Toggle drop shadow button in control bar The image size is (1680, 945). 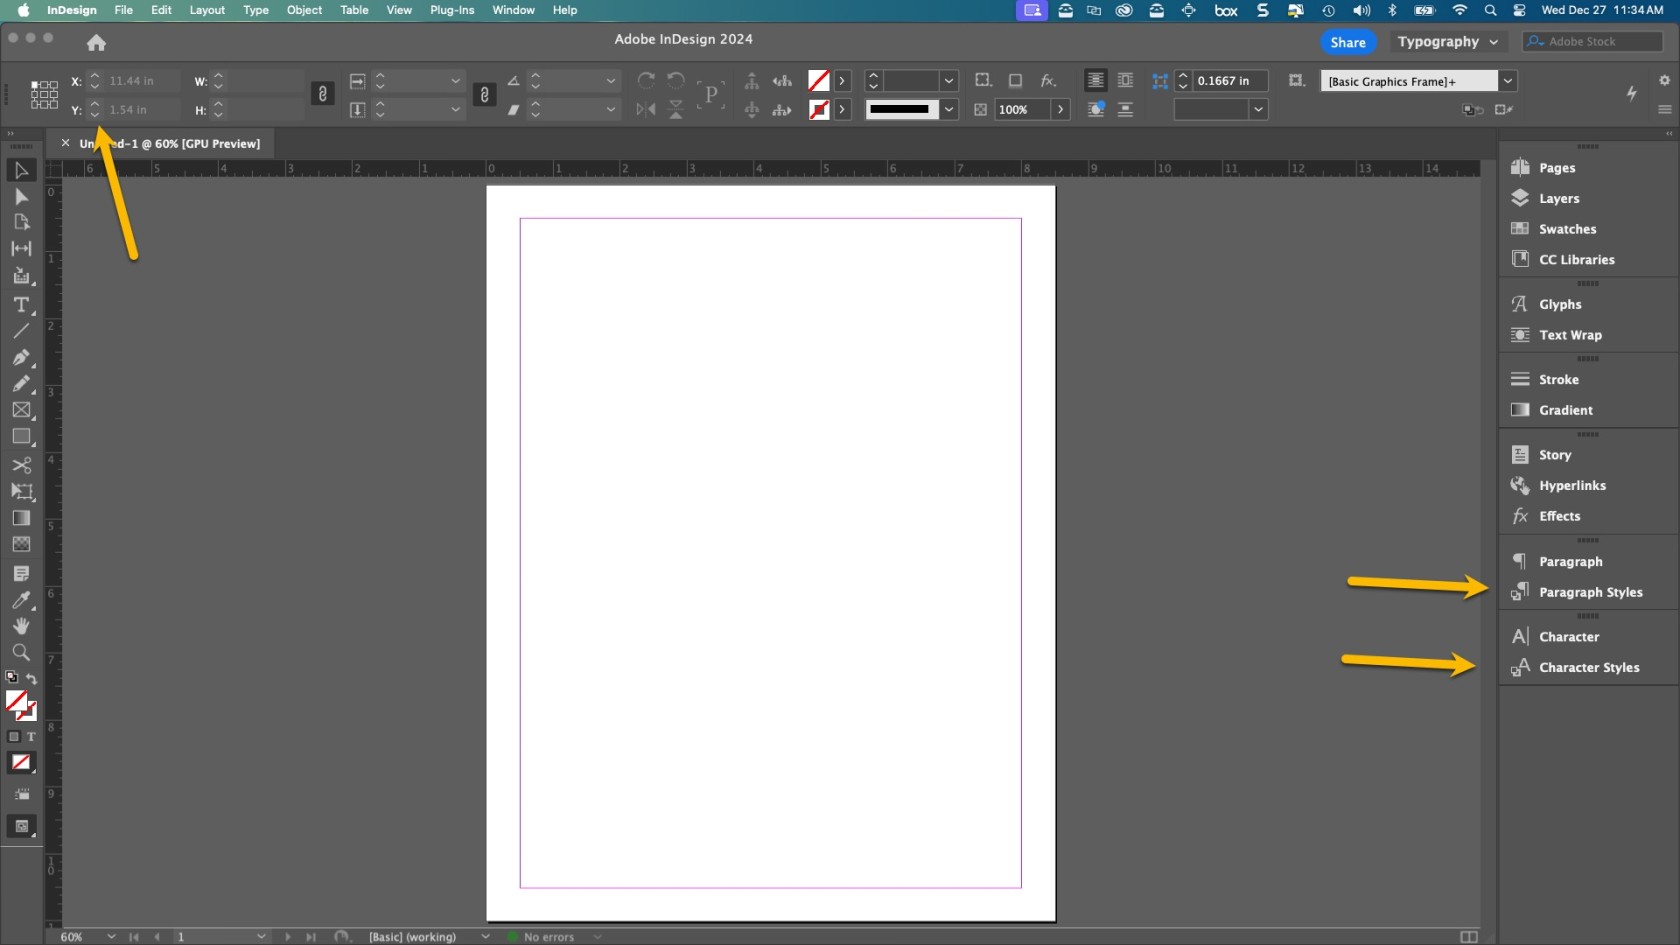[1015, 80]
